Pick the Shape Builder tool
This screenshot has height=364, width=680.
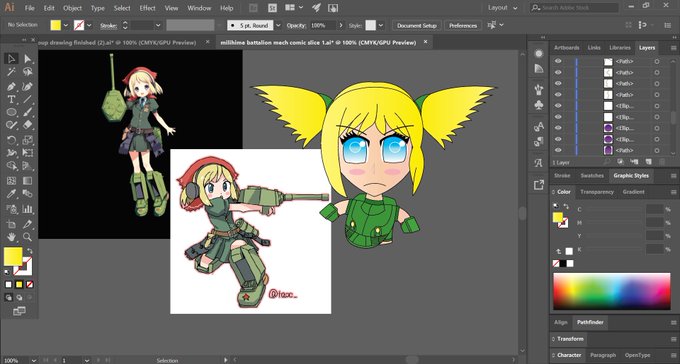click(11, 166)
